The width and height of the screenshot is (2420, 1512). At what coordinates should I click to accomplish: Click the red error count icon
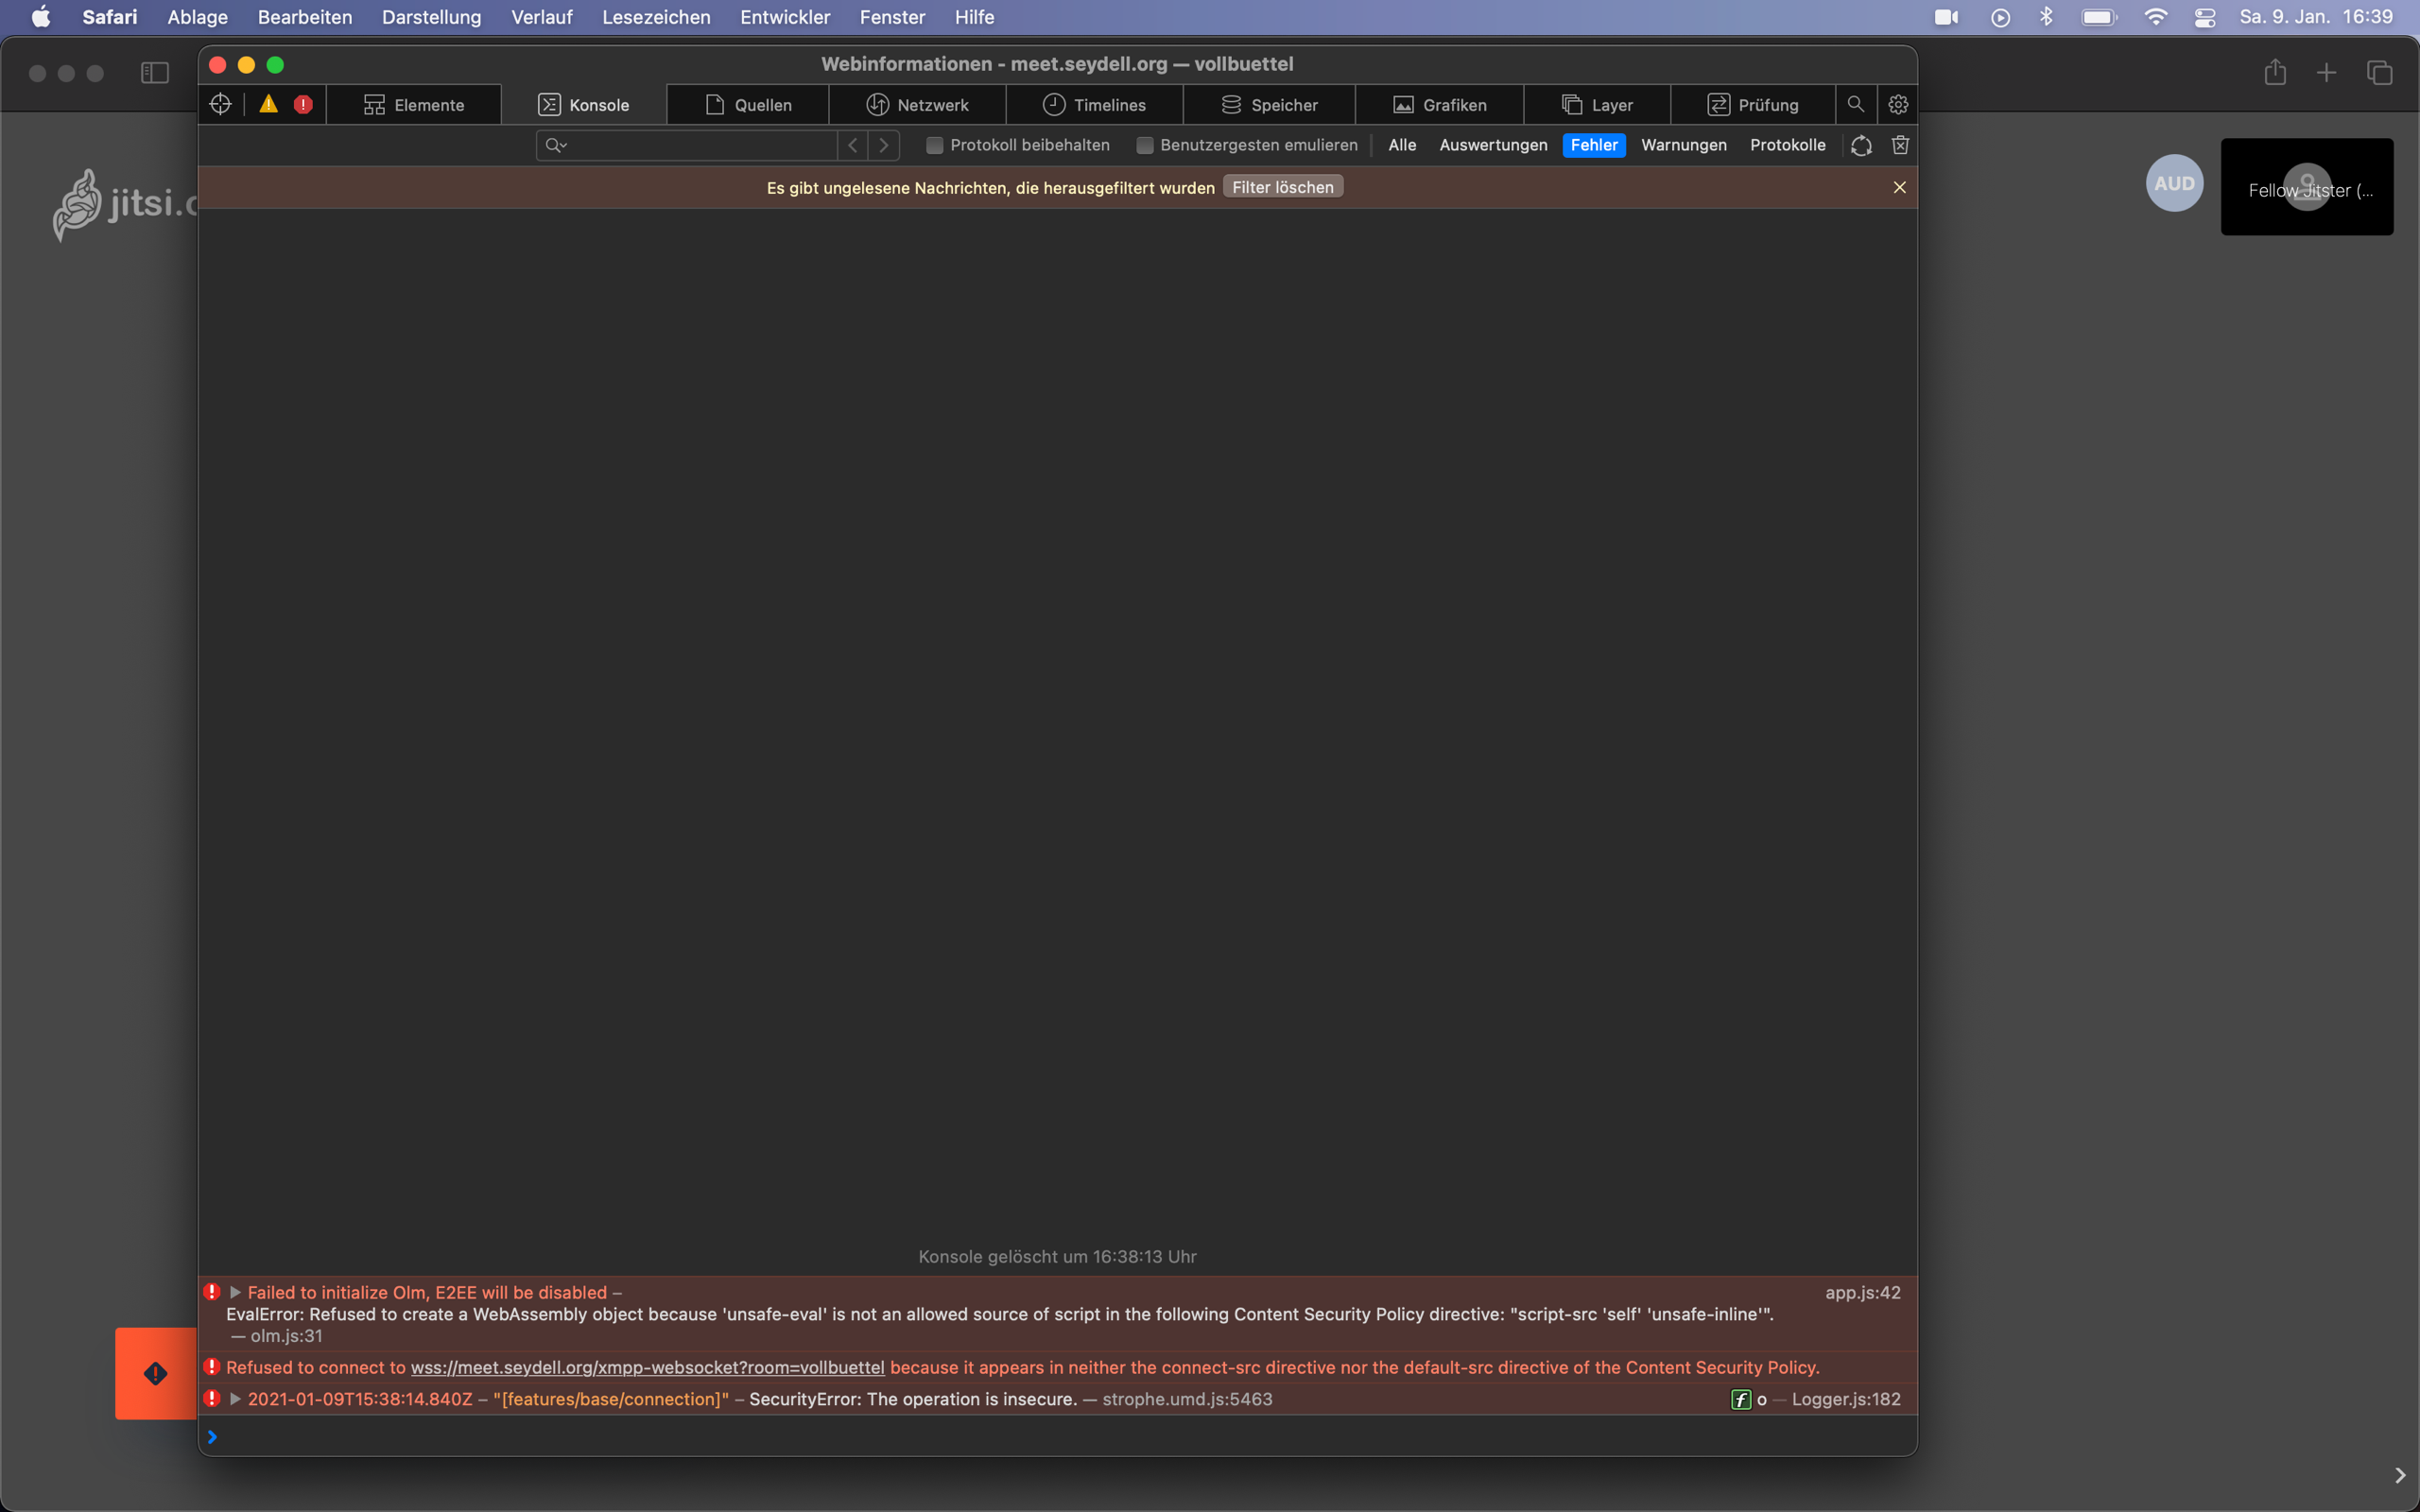(303, 104)
